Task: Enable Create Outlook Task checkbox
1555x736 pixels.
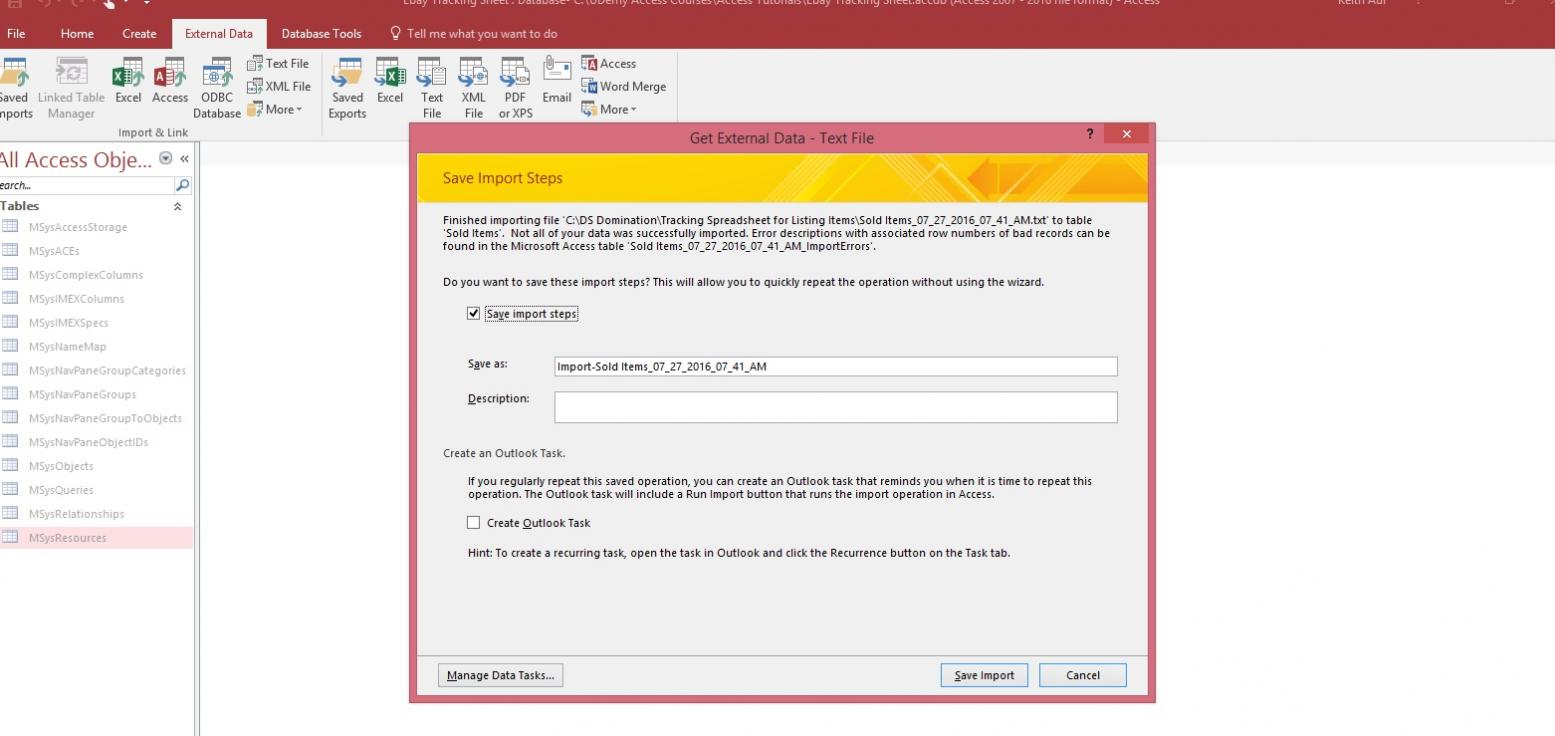Action: [x=474, y=522]
